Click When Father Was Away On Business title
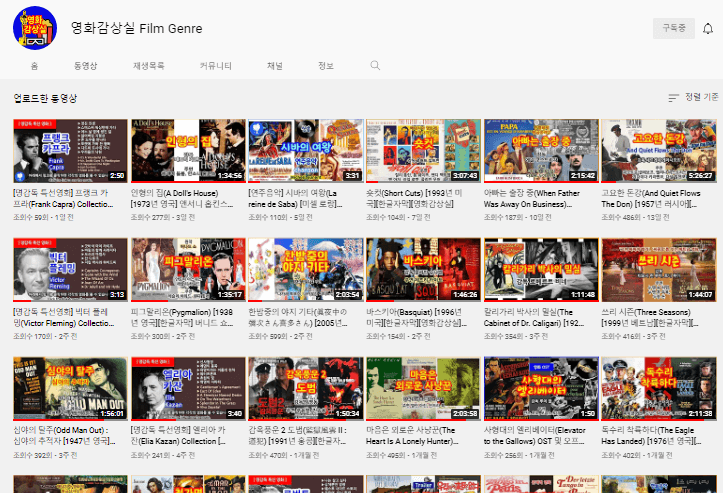Image resolution: width=723 pixels, height=493 pixels. [532, 199]
